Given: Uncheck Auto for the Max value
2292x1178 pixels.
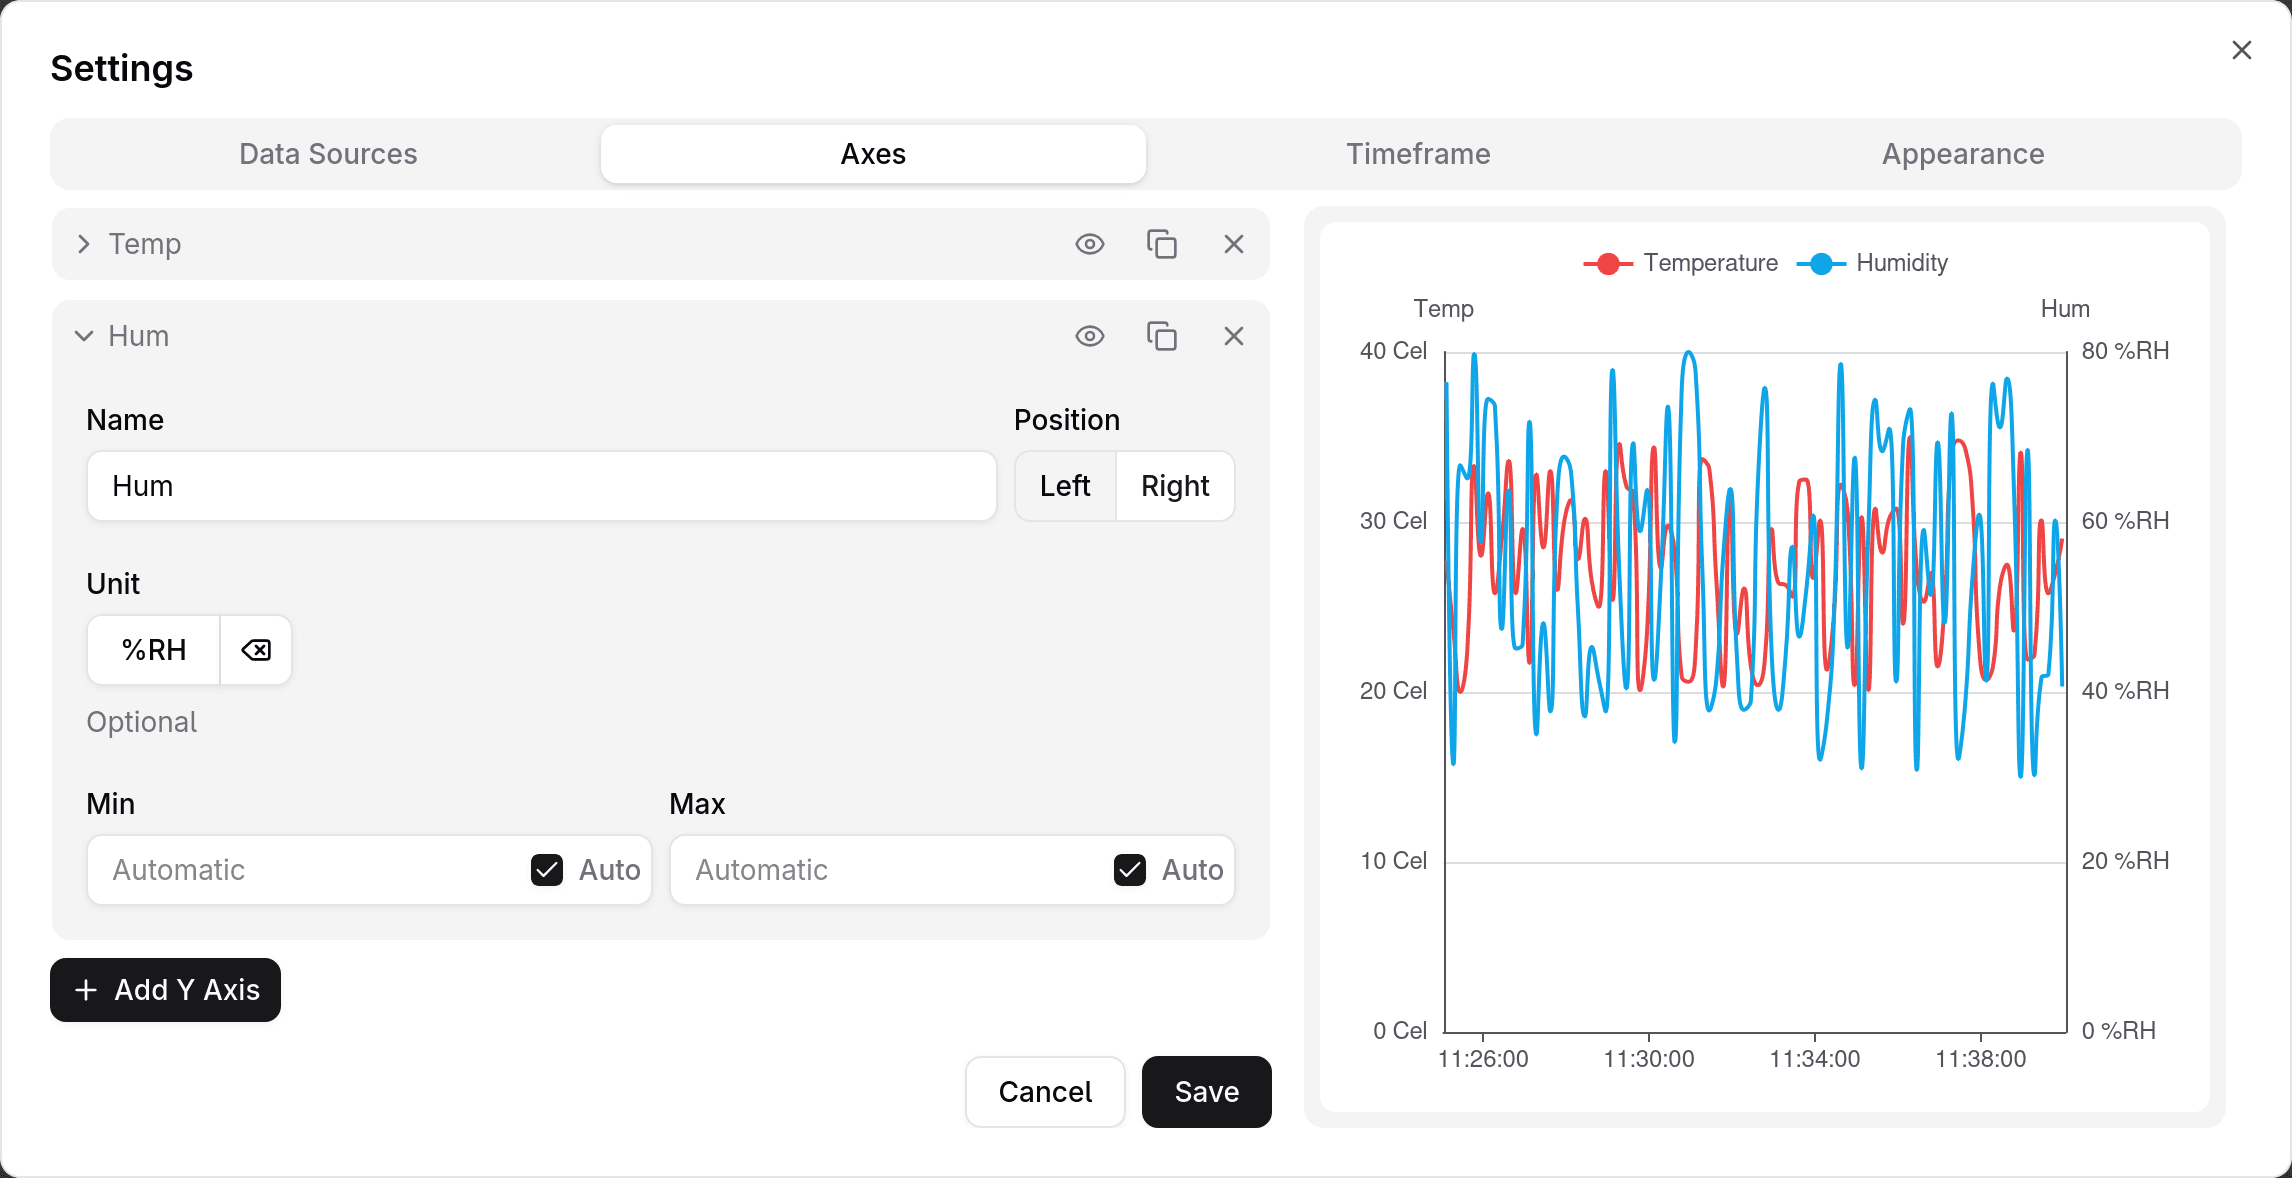Looking at the screenshot, I should tap(1130, 870).
